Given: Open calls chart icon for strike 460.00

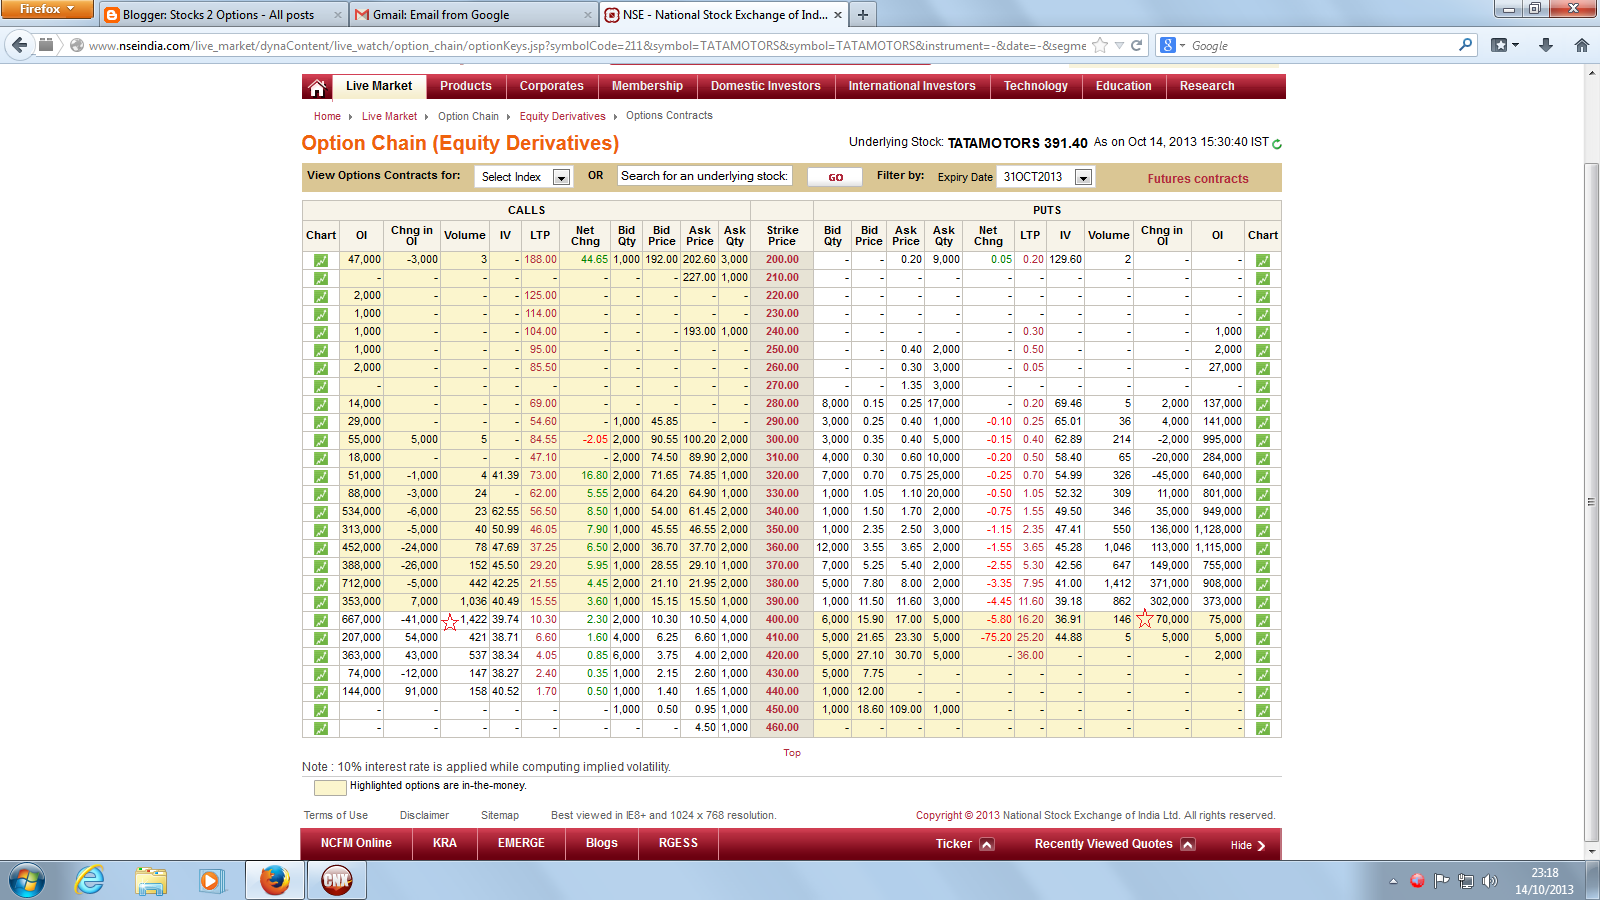Looking at the screenshot, I should [x=321, y=728].
